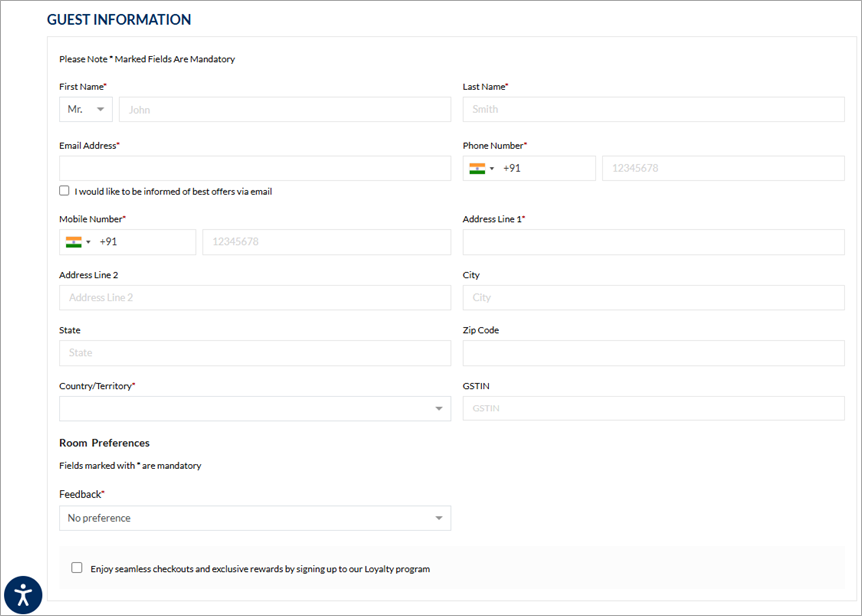The width and height of the screenshot is (862, 616).
Task: Click the 'Feedback' label
Action: coord(81,494)
